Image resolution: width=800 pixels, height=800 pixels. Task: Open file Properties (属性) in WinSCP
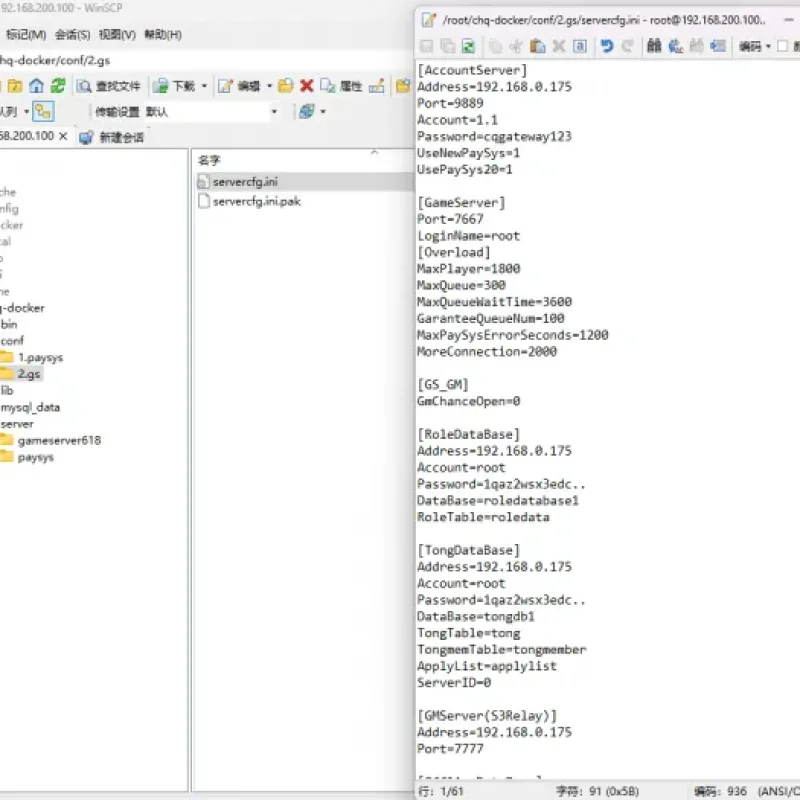click(x=342, y=86)
